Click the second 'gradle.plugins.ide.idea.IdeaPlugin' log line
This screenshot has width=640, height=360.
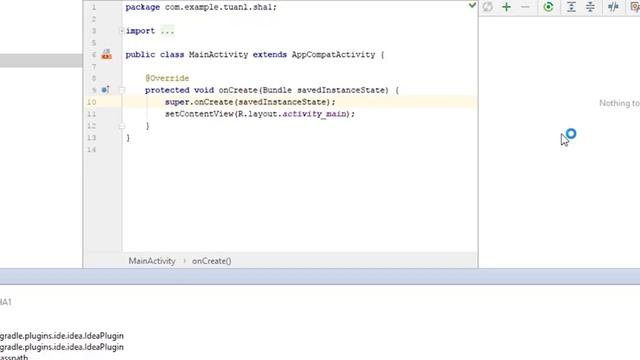click(62, 347)
